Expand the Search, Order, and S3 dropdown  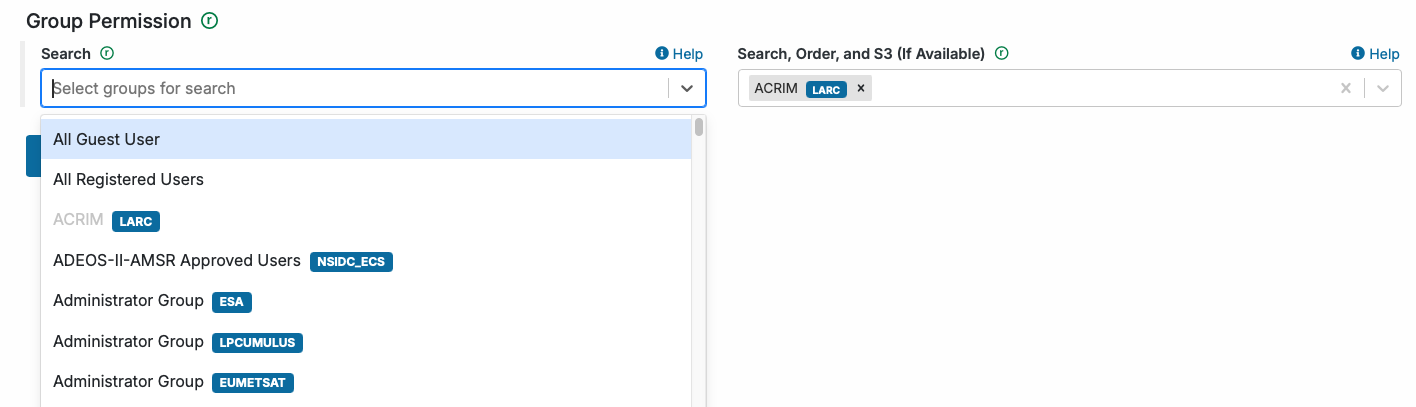click(x=1383, y=88)
